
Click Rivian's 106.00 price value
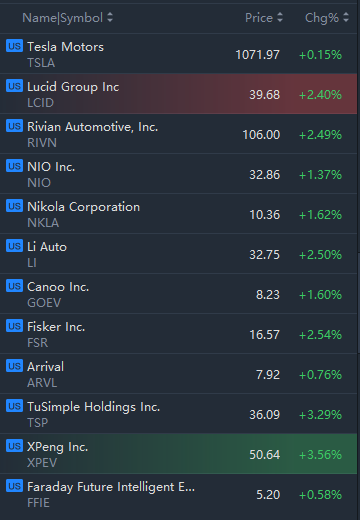tap(261, 135)
